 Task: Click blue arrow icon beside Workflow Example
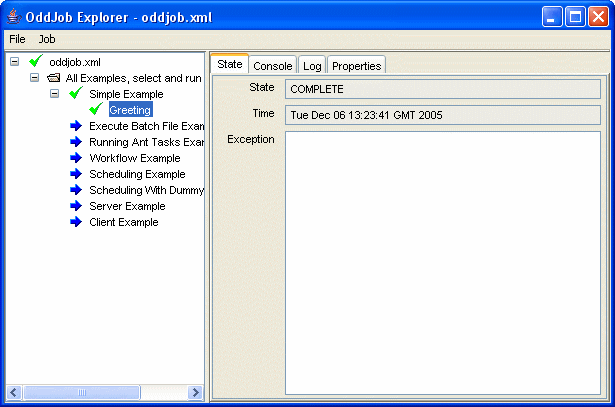(x=76, y=158)
